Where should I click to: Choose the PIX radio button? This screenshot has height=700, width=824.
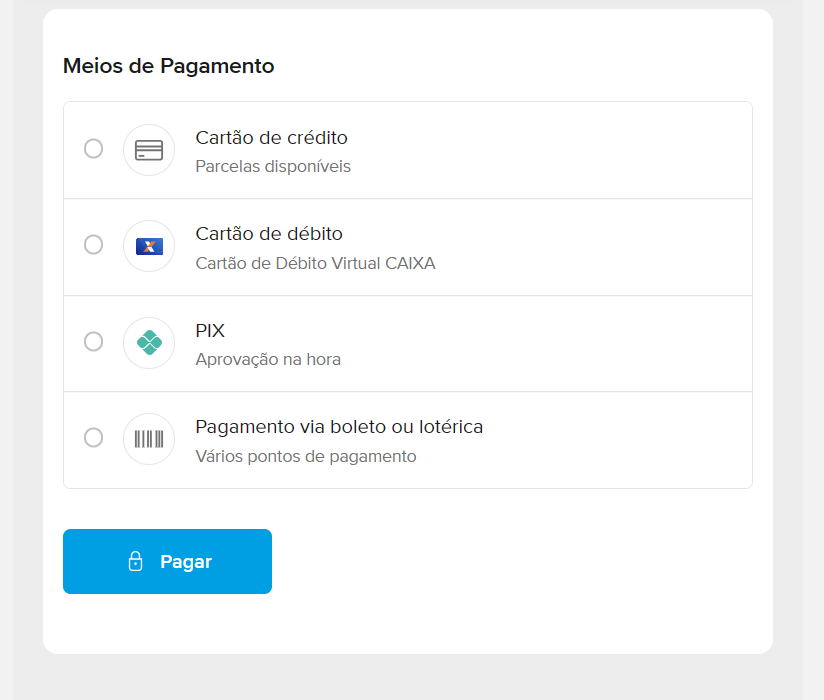click(94, 342)
